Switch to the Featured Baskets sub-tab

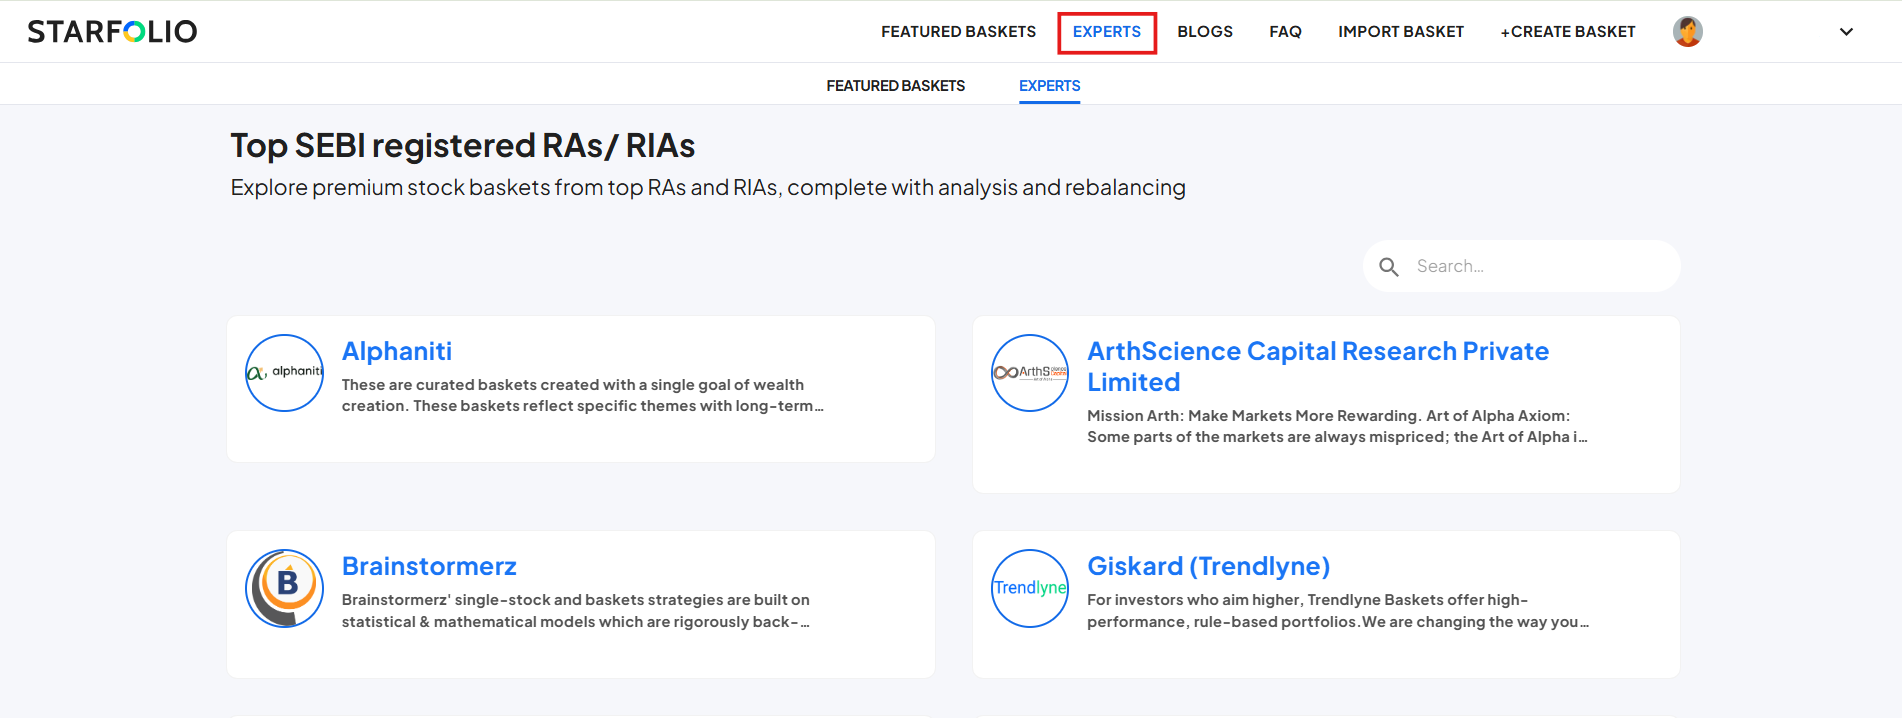point(895,86)
